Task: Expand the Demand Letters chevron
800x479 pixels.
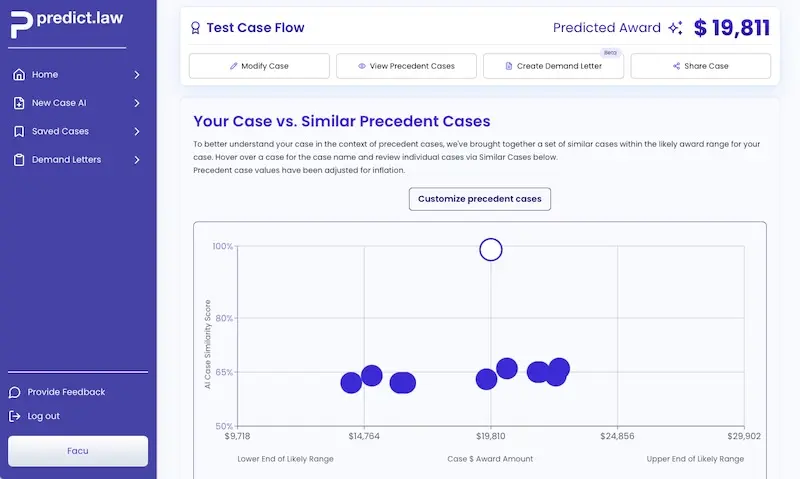Action: tap(137, 160)
